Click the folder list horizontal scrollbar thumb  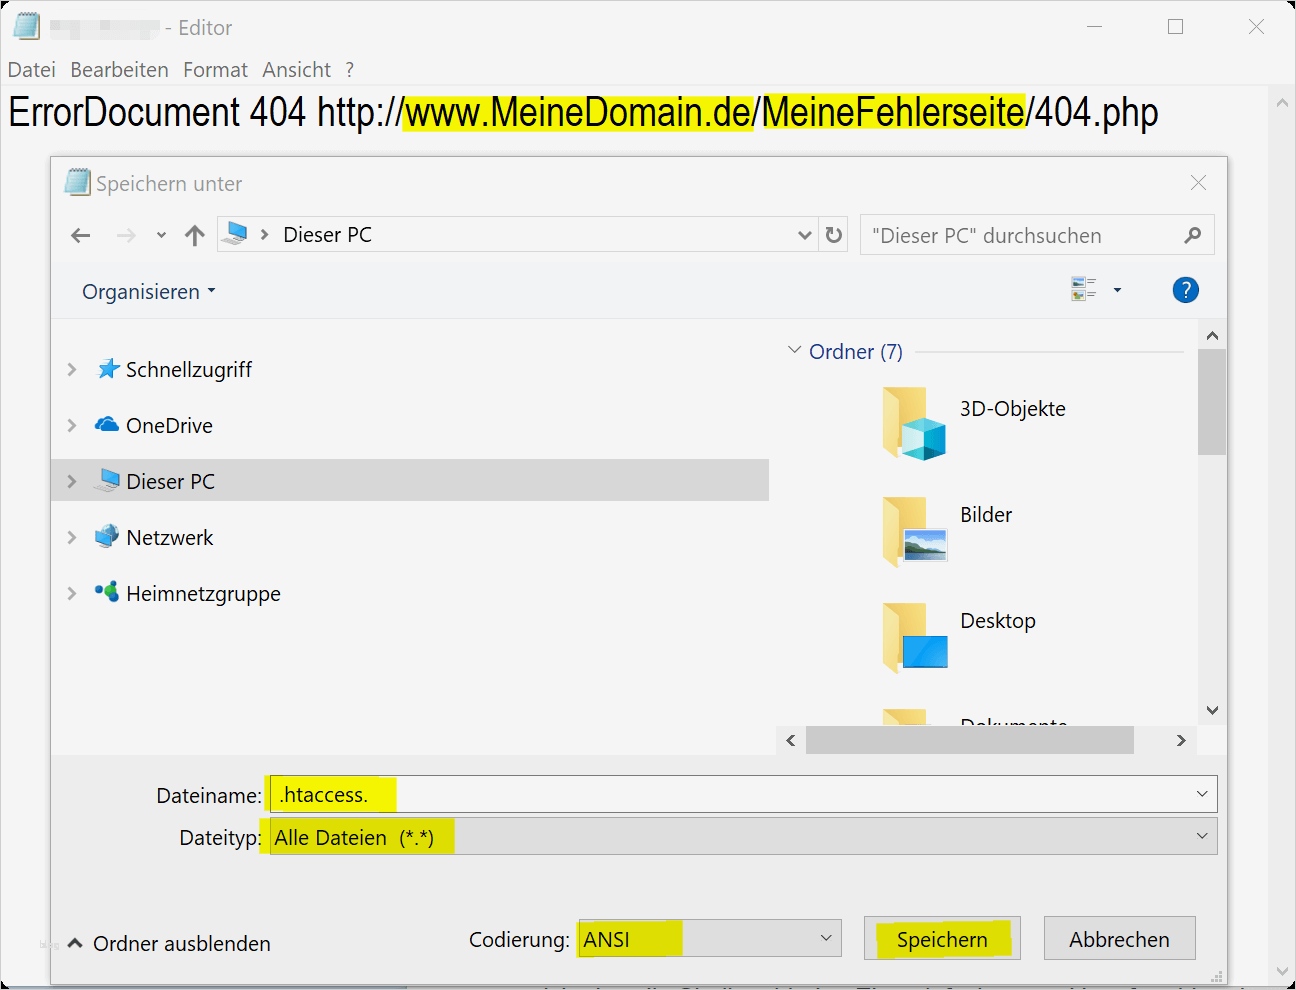coord(970,740)
